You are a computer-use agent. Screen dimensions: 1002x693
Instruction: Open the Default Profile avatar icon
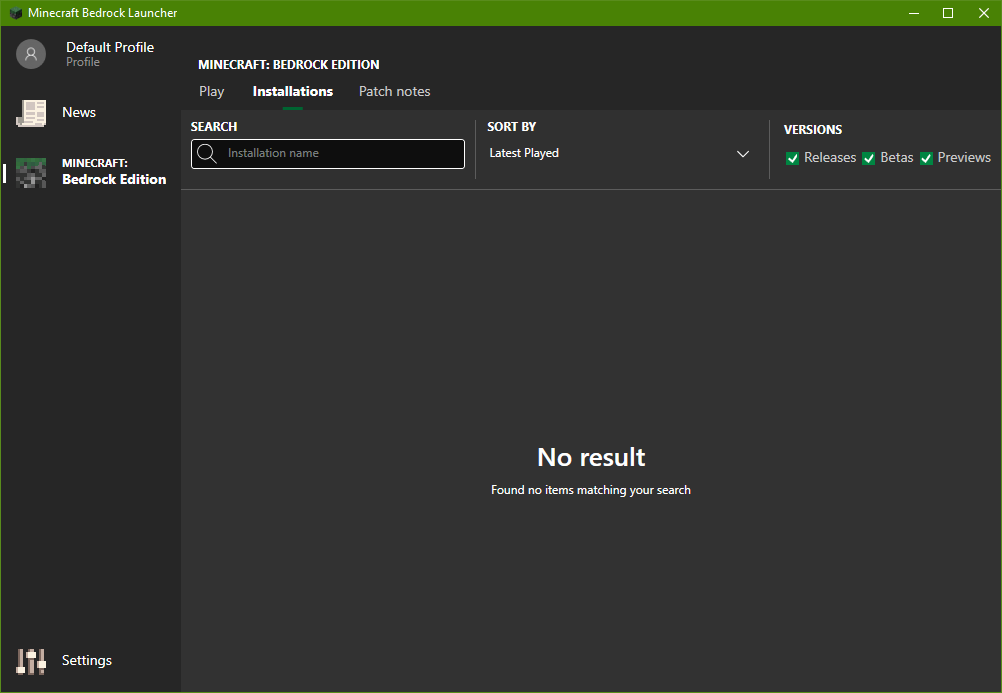(x=31, y=54)
